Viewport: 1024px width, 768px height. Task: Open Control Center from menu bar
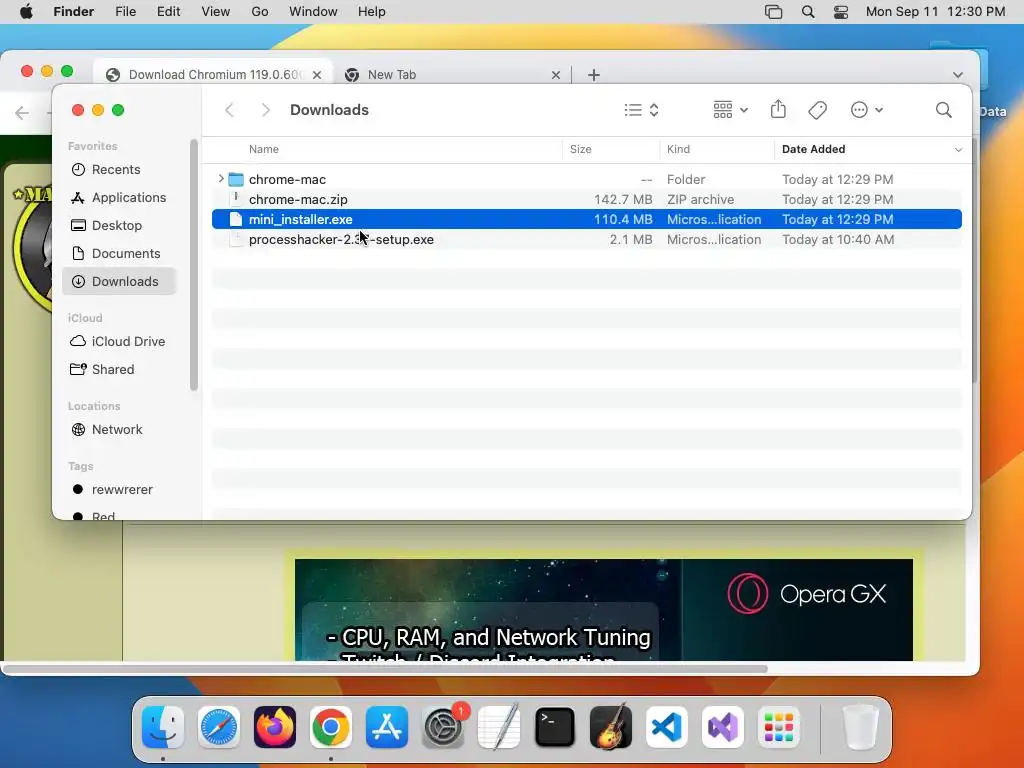841,12
